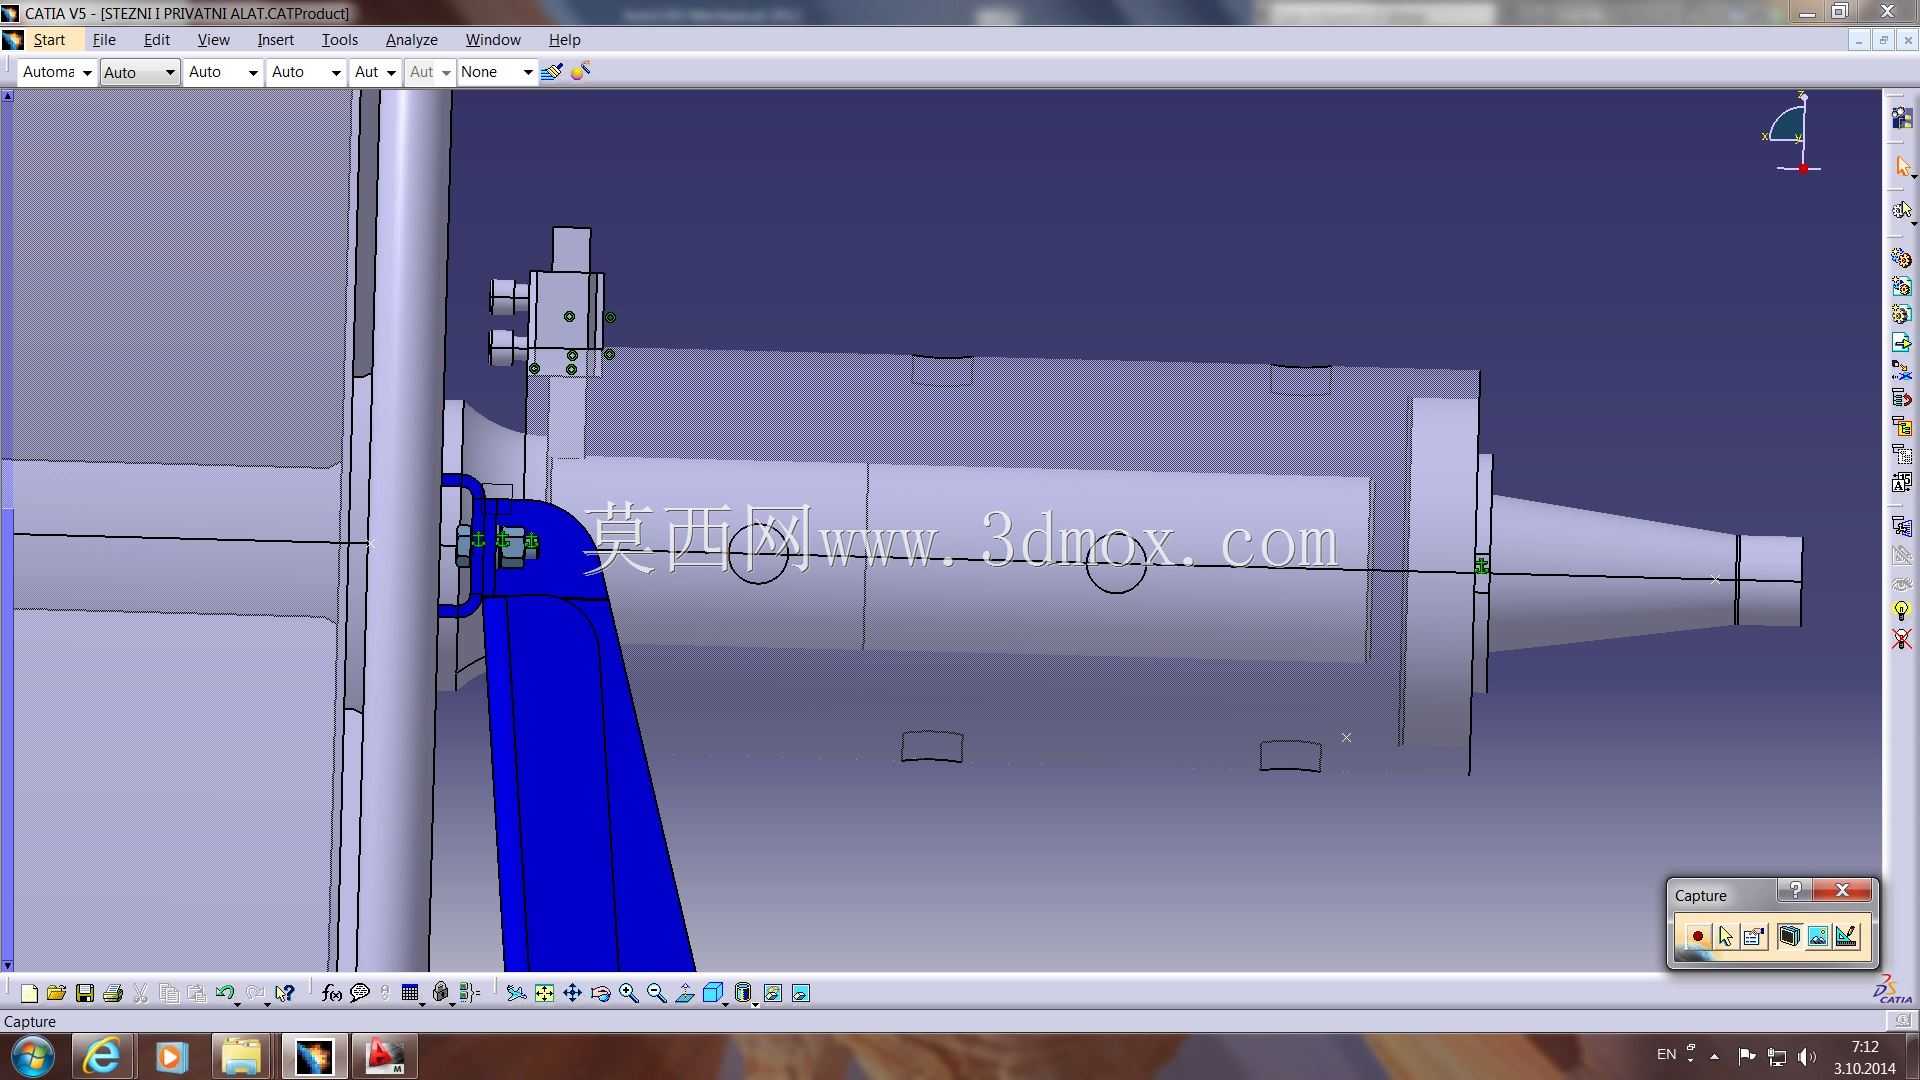Open the Edit menu
Viewport: 1920px width, 1080px height.
point(157,40)
